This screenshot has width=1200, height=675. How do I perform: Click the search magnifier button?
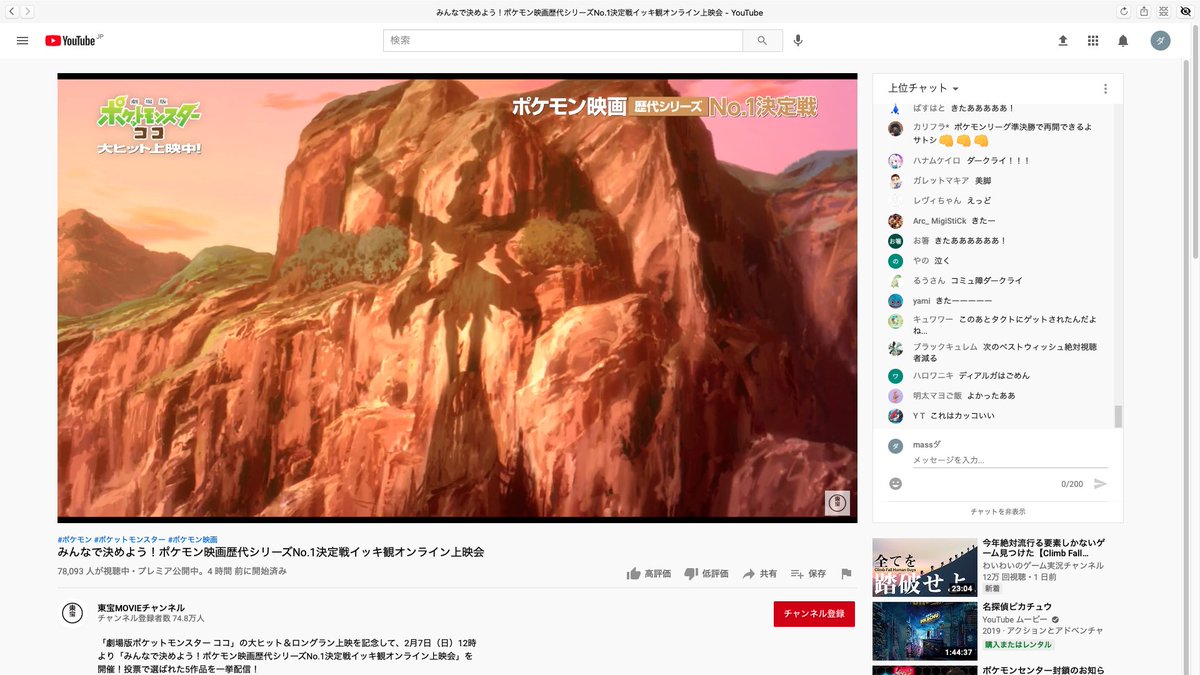(762, 40)
